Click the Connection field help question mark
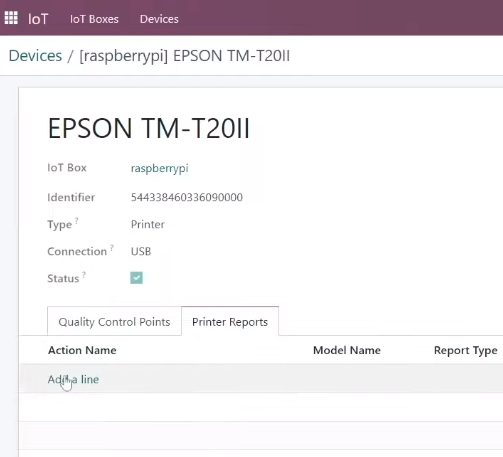The width and height of the screenshot is (503, 457). 112,247
